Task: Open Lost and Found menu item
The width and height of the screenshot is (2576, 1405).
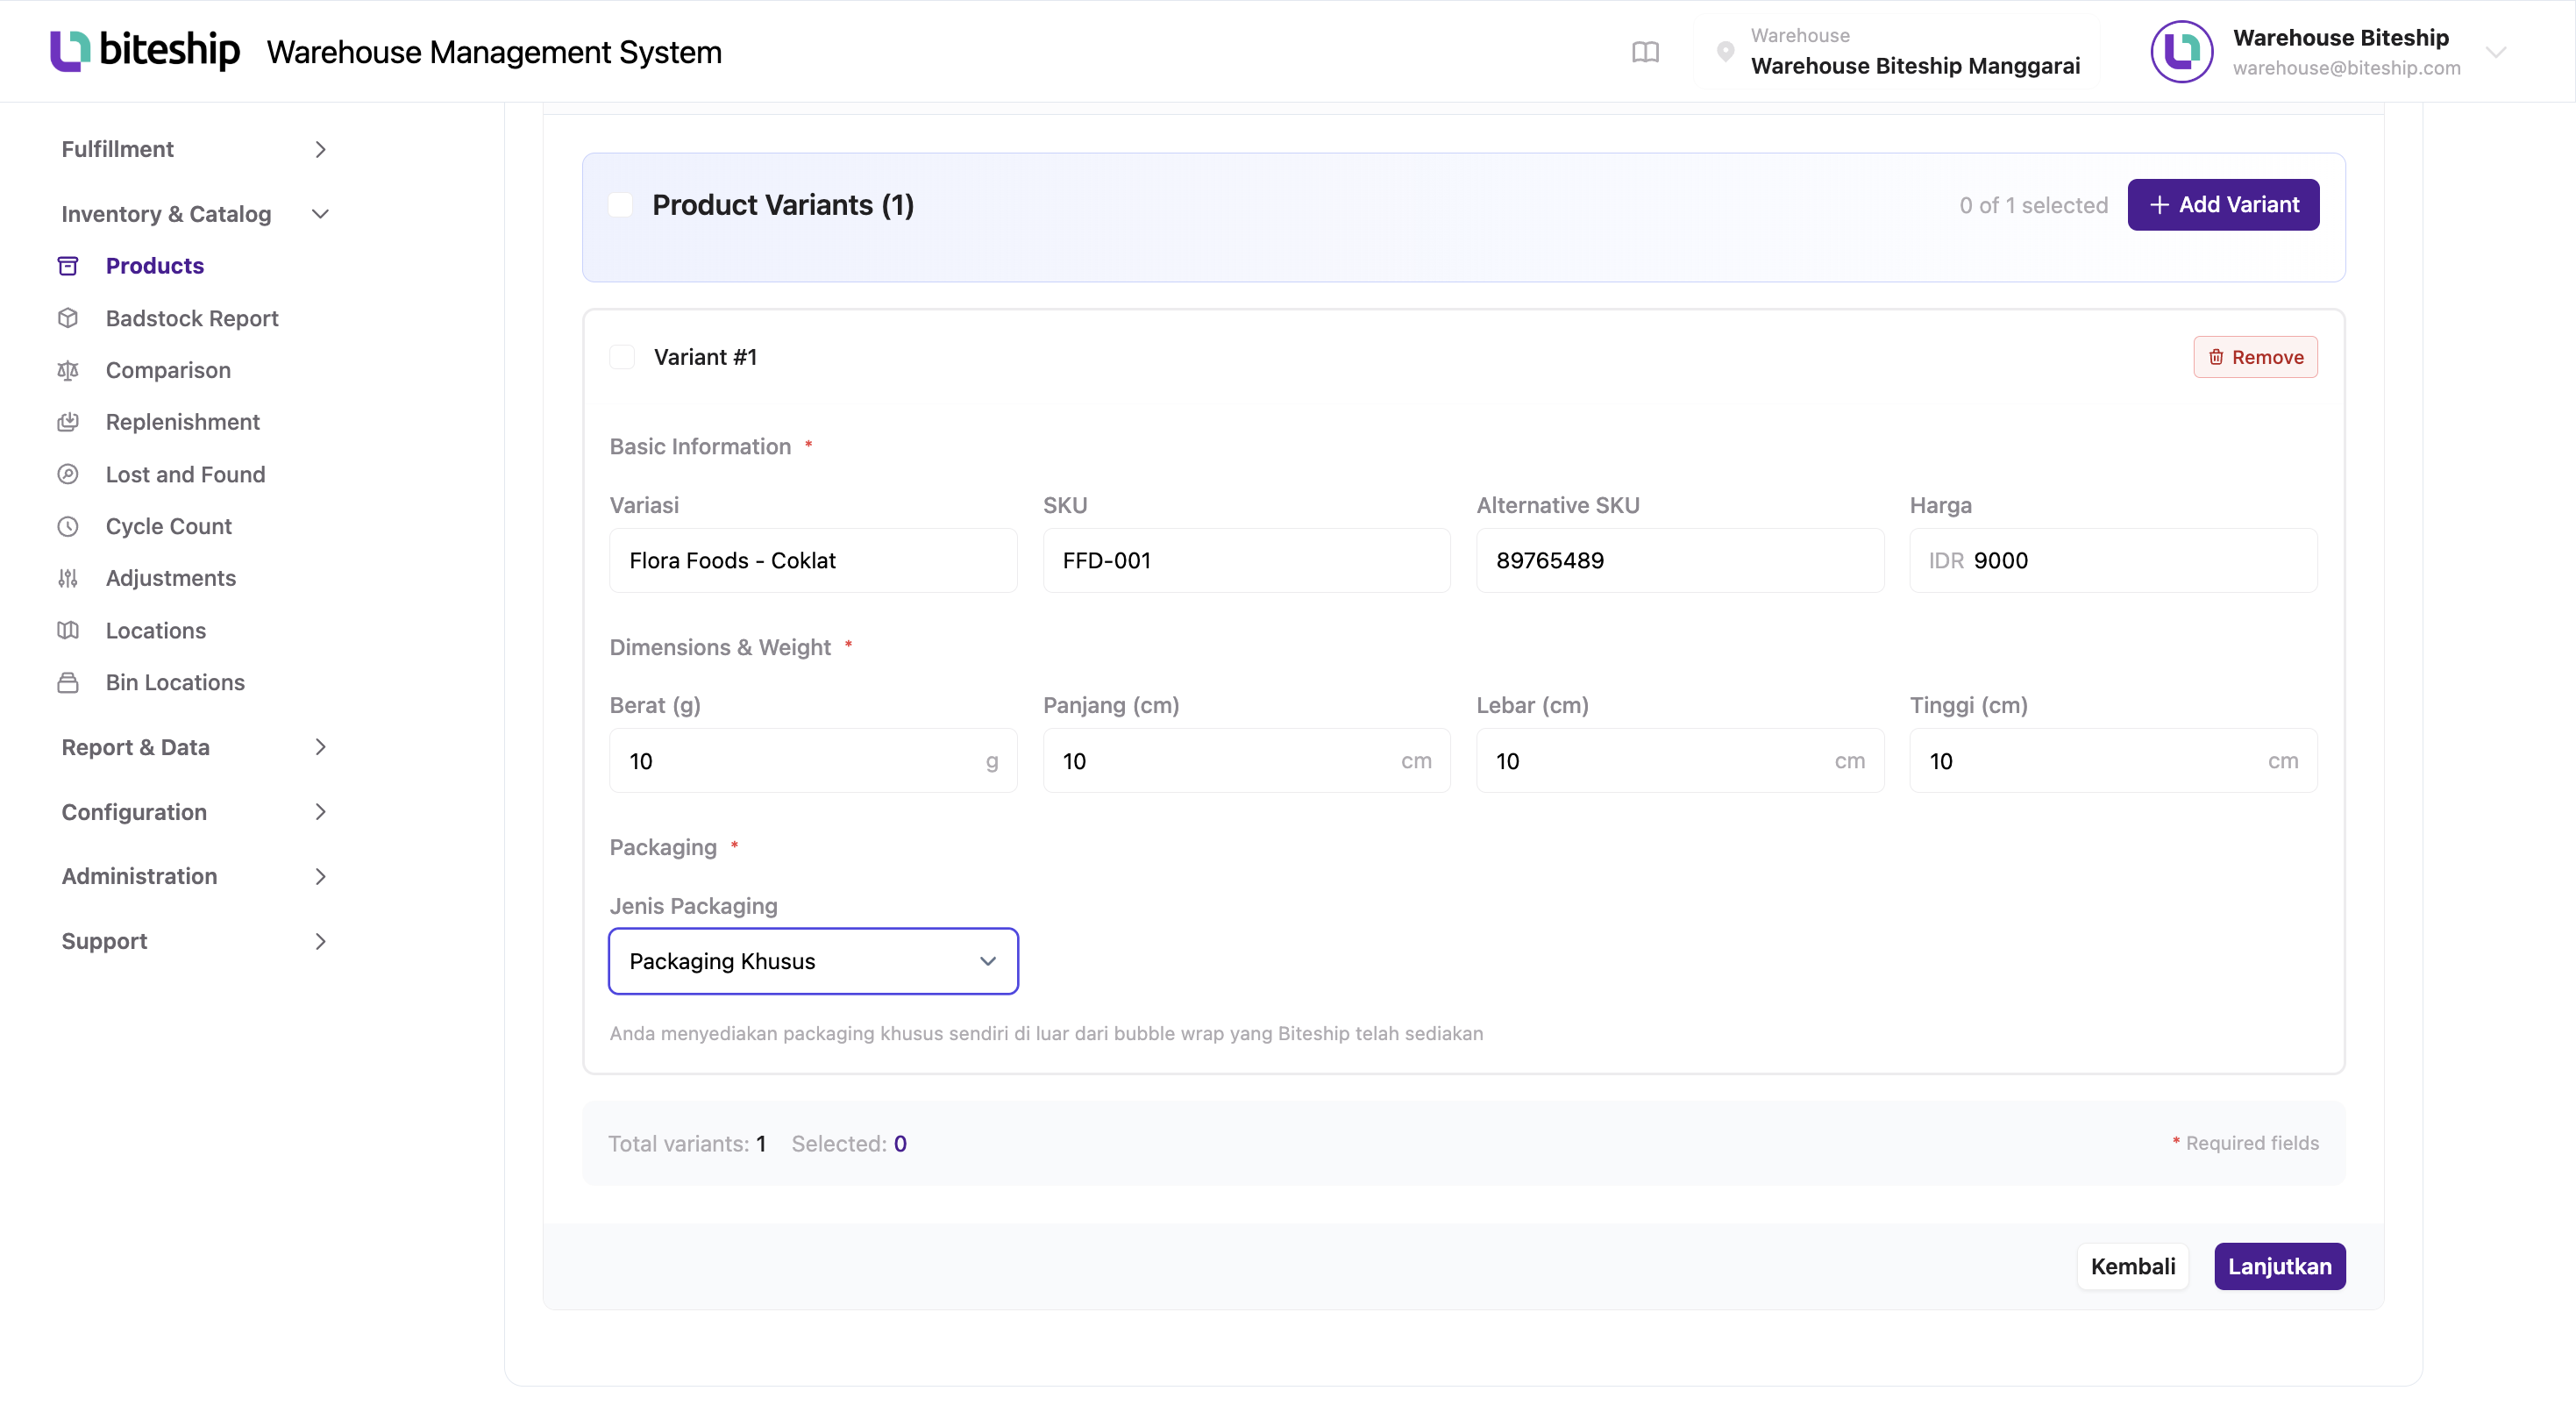Action: pos(185,474)
